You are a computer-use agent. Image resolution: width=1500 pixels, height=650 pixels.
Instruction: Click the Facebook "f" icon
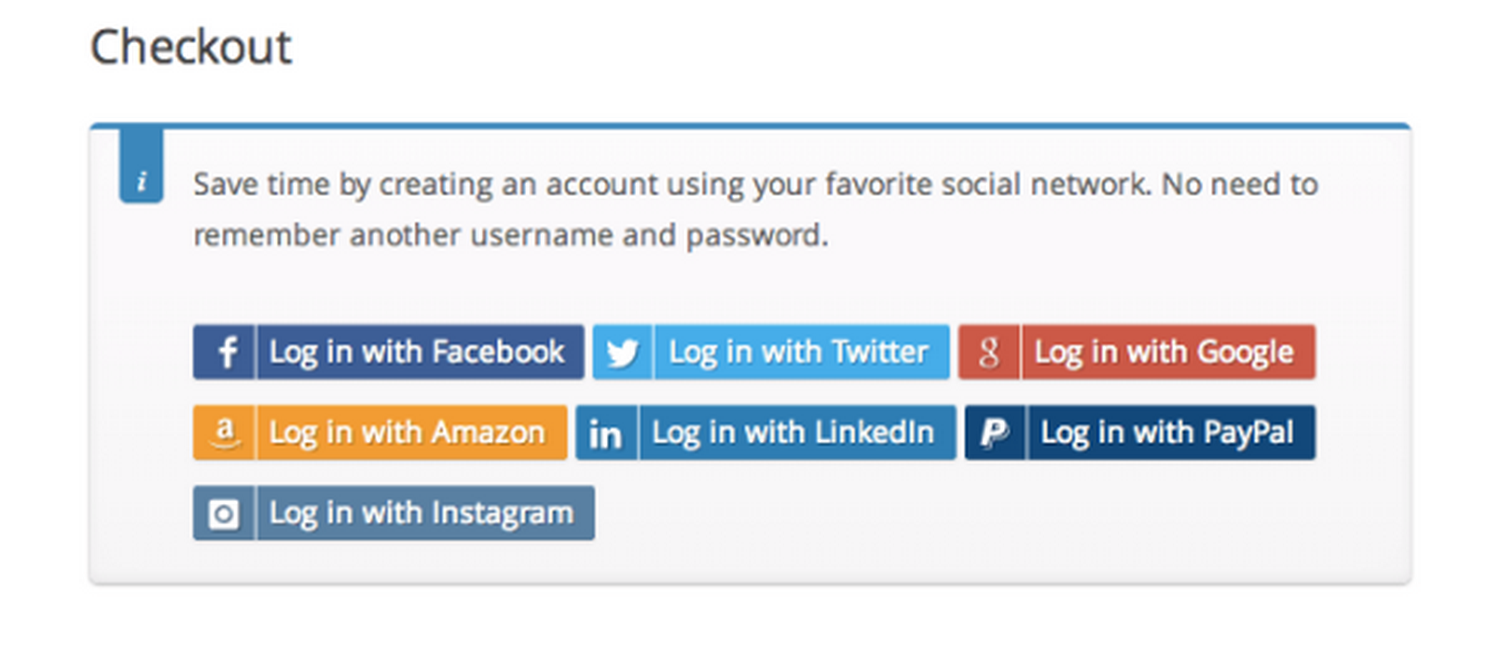[224, 352]
